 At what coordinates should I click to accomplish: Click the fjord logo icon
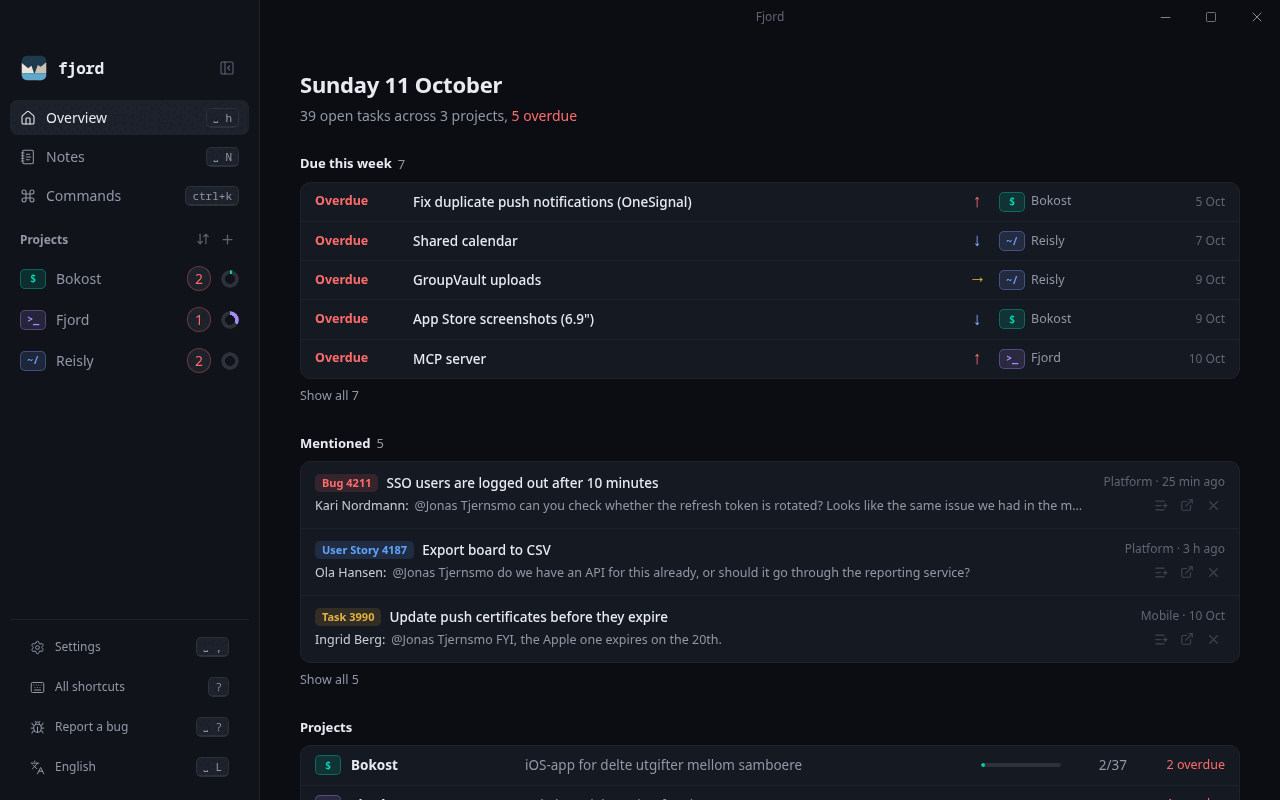tap(34, 68)
